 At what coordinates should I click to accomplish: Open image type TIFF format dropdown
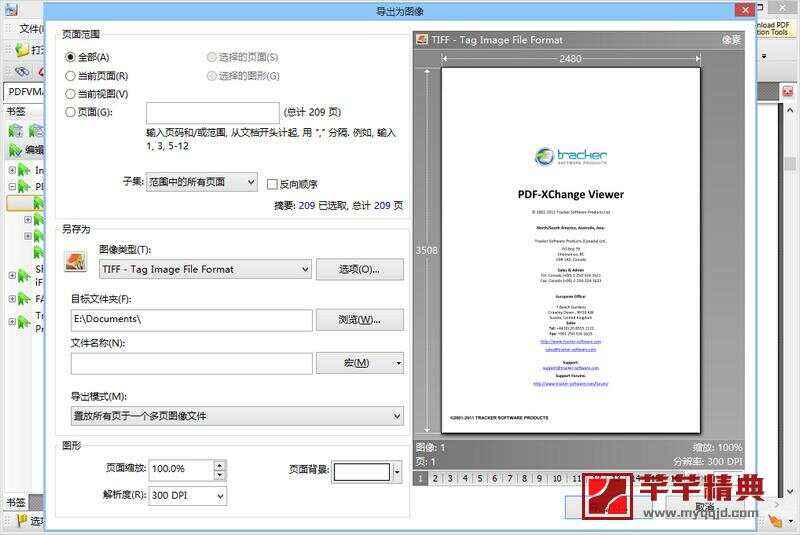pyautogui.click(x=205, y=269)
